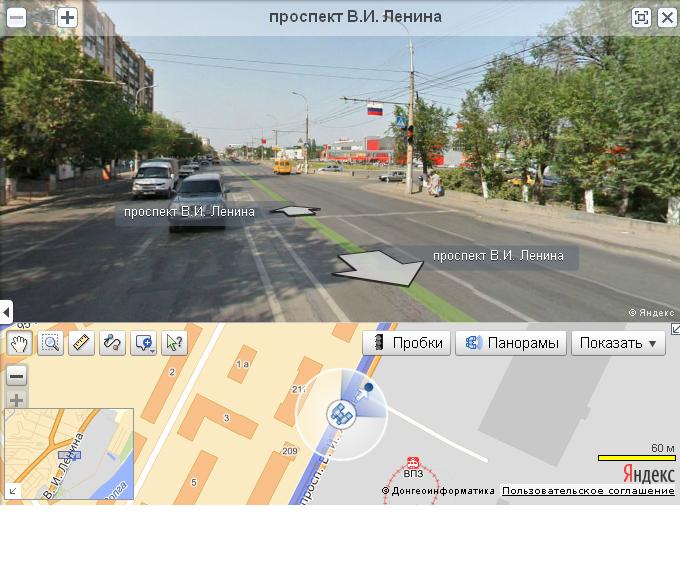This screenshot has height=583, width=680.
Task: Open Пользовательское соглашение link
Action: [588, 491]
